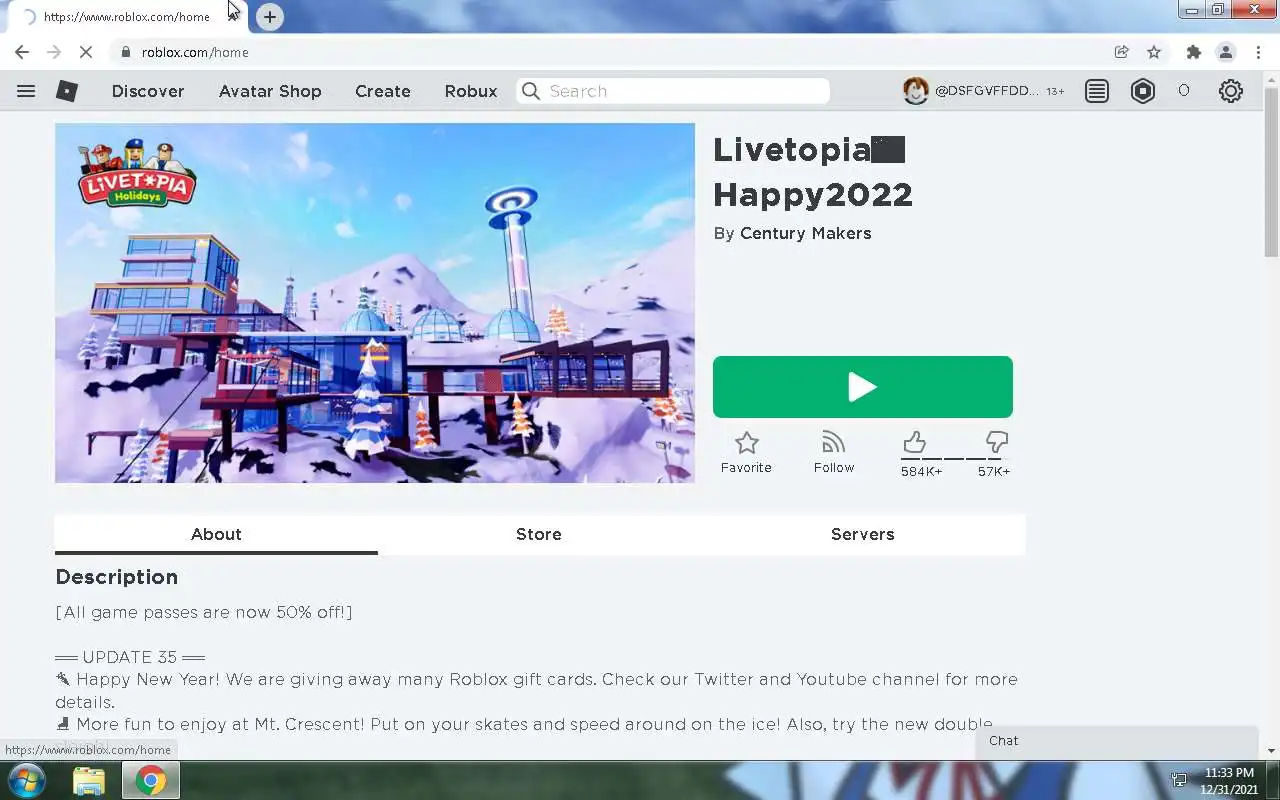Viewport: 1280px width, 800px height.
Task: Go back with browser back arrow
Action: (x=22, y=52)
